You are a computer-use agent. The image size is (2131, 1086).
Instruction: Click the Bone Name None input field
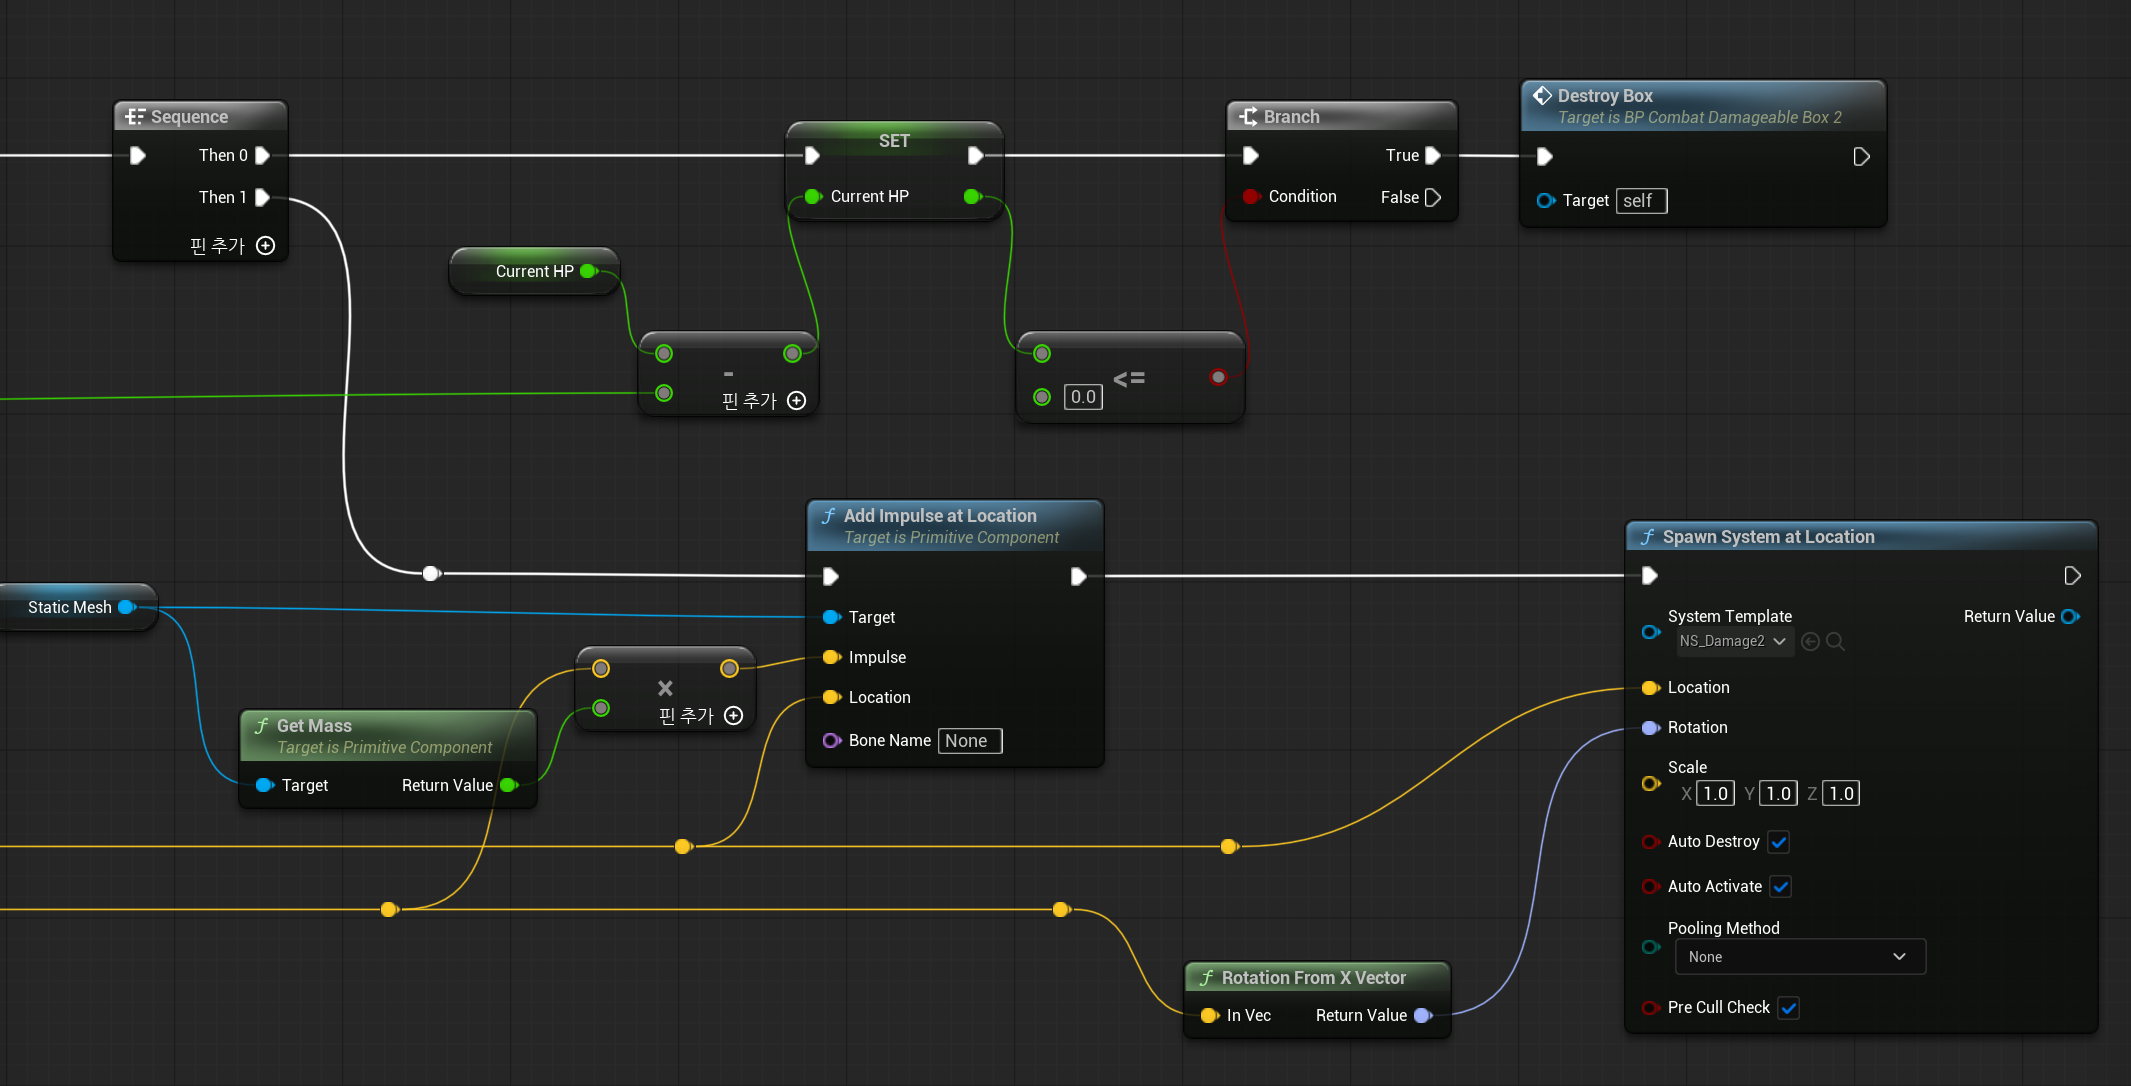[x=969, y=741]
